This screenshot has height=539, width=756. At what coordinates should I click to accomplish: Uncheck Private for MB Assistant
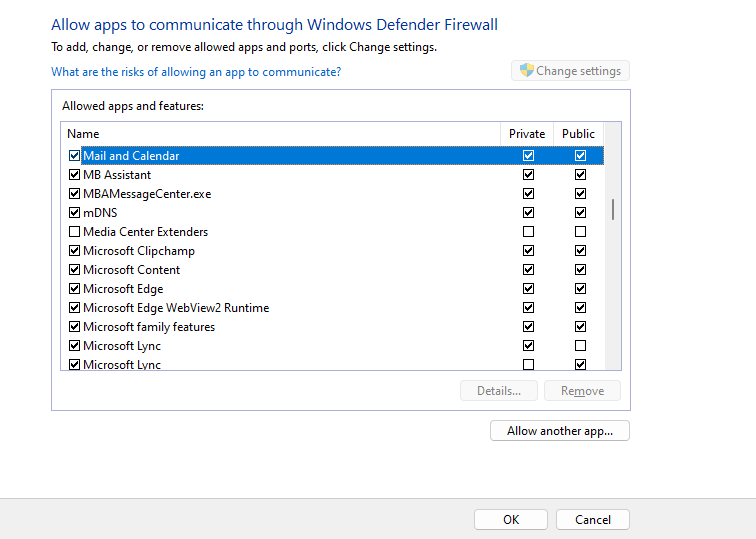(528, 175)
